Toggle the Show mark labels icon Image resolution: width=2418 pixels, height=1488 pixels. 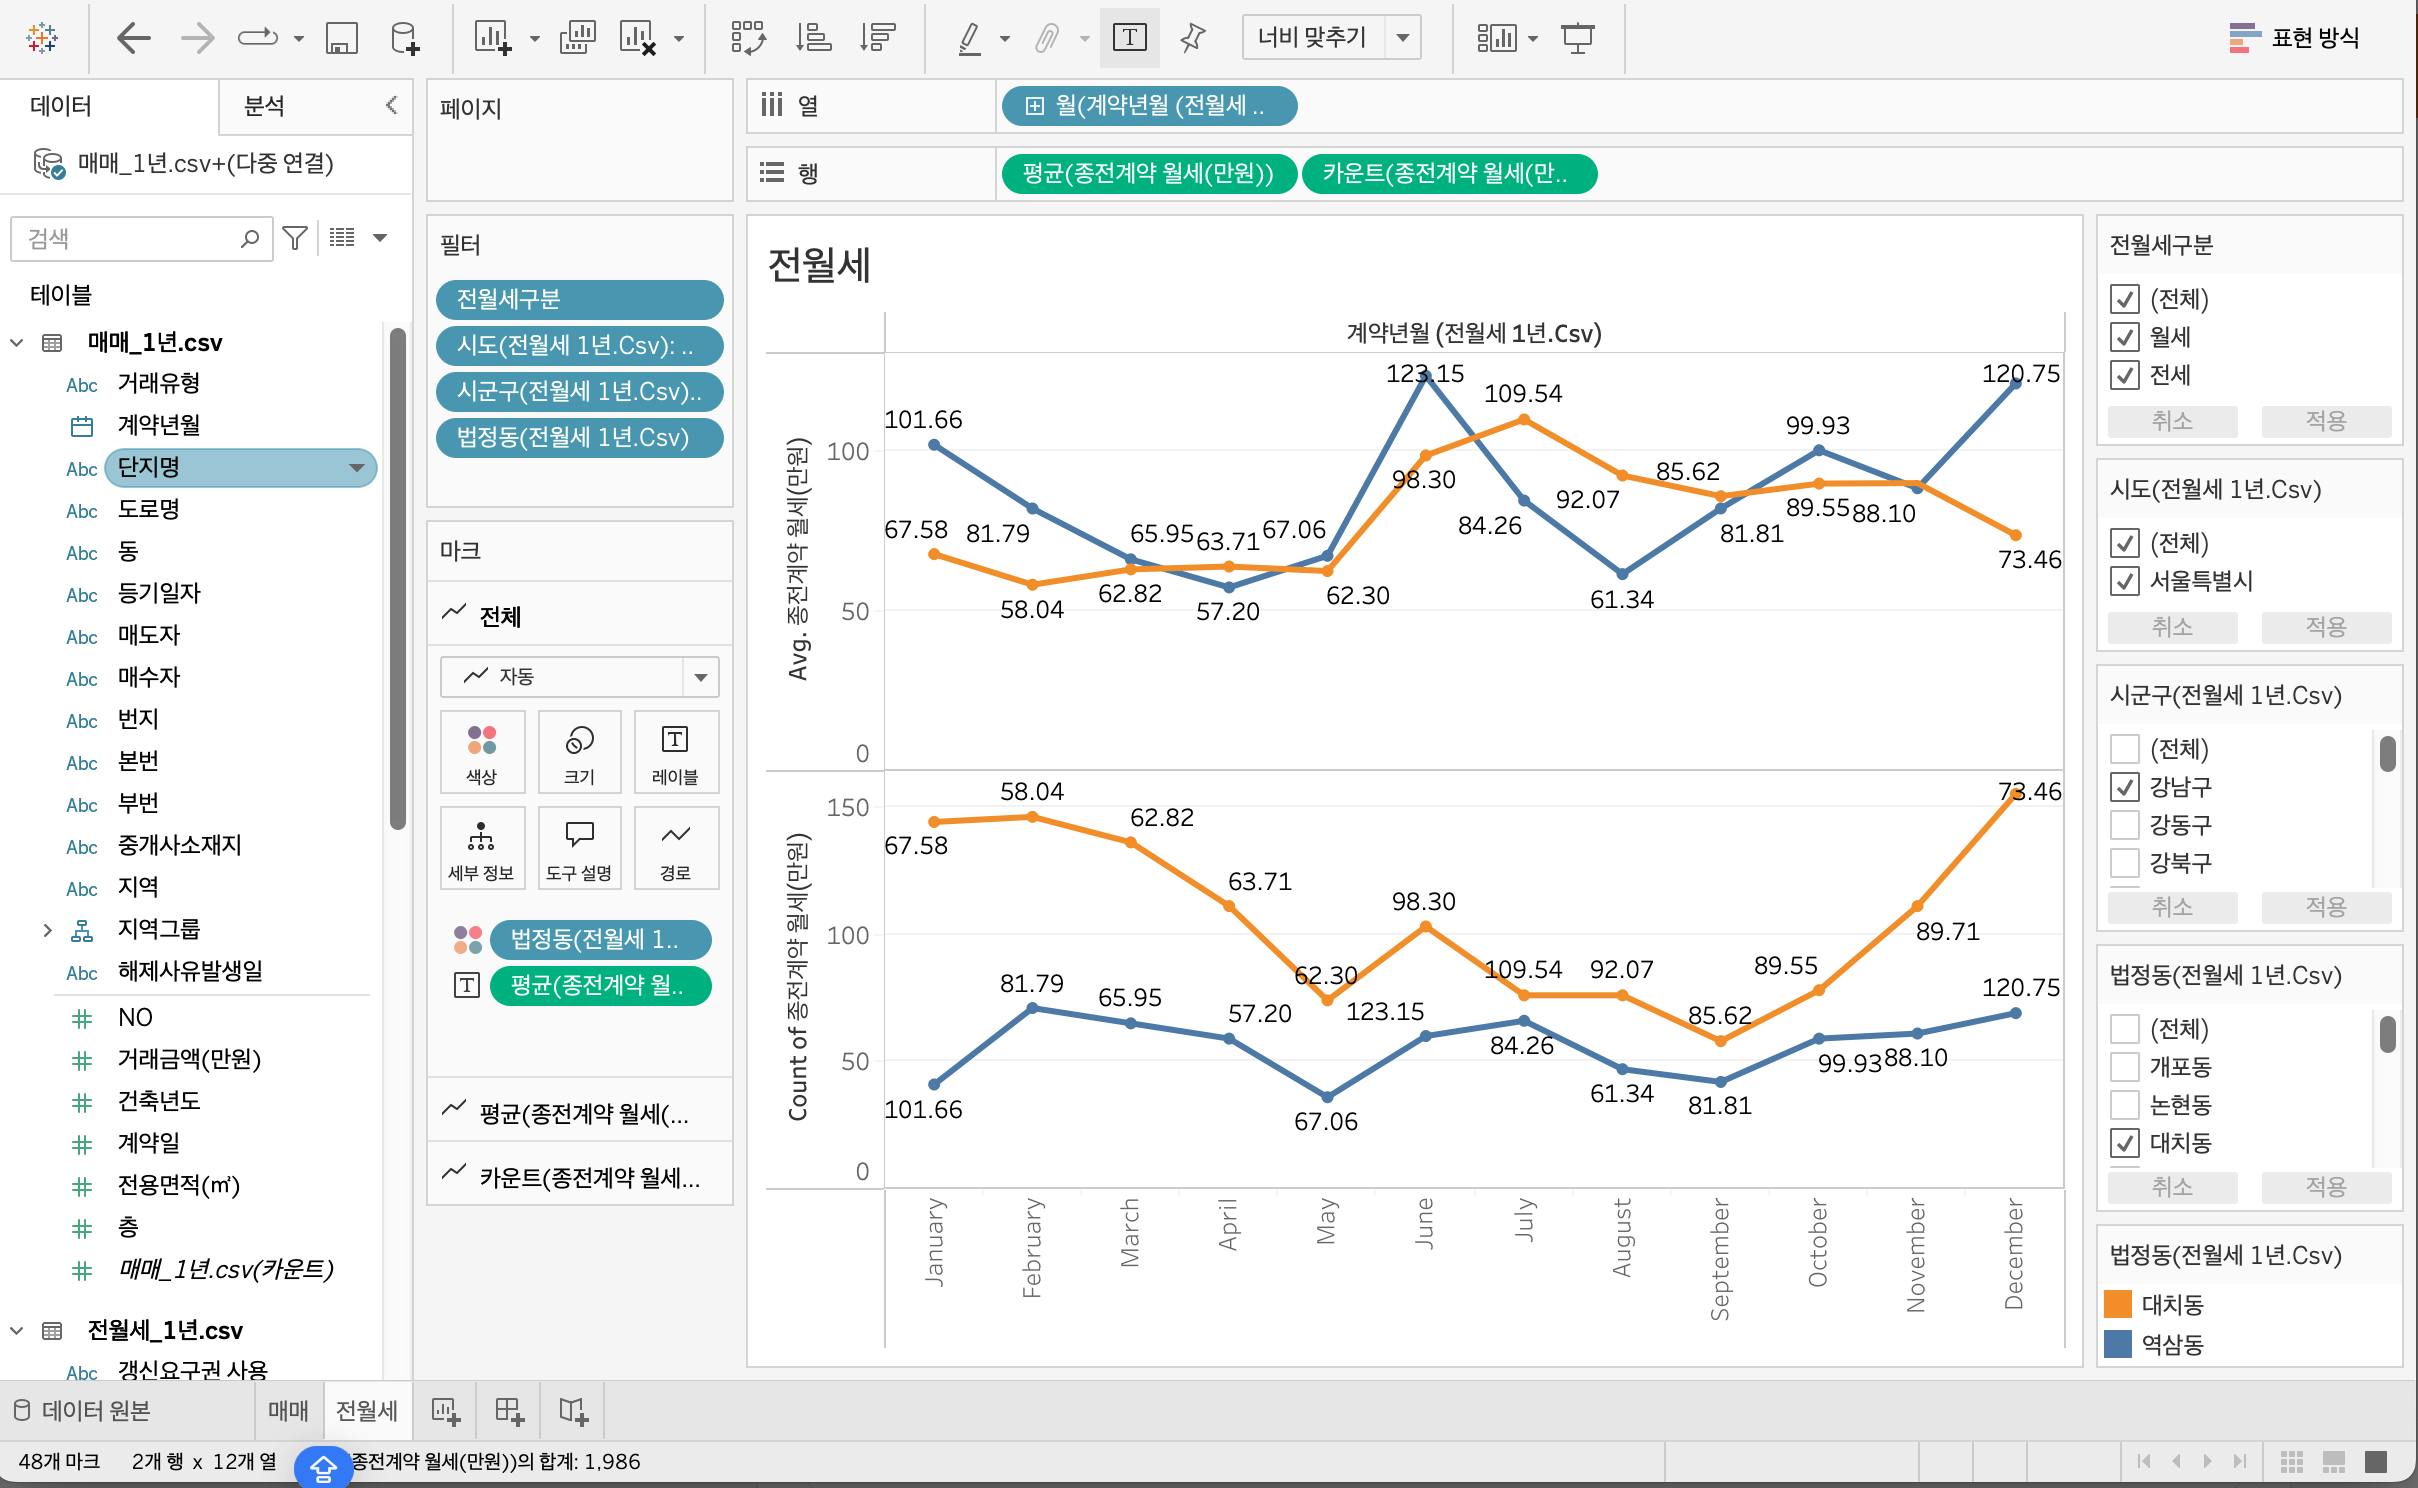pyautogui.click(x=1129, y=39)
